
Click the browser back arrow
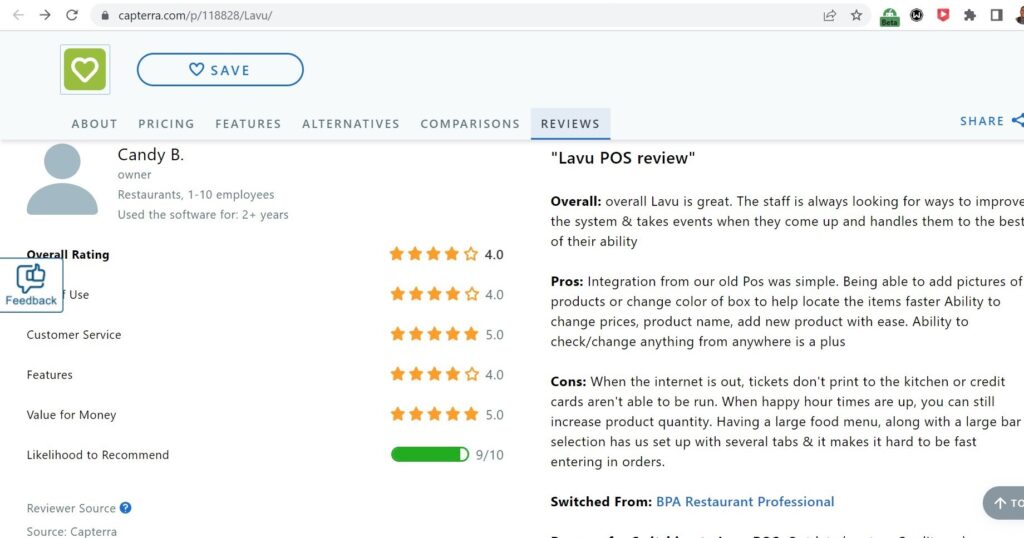click(18, 15)
